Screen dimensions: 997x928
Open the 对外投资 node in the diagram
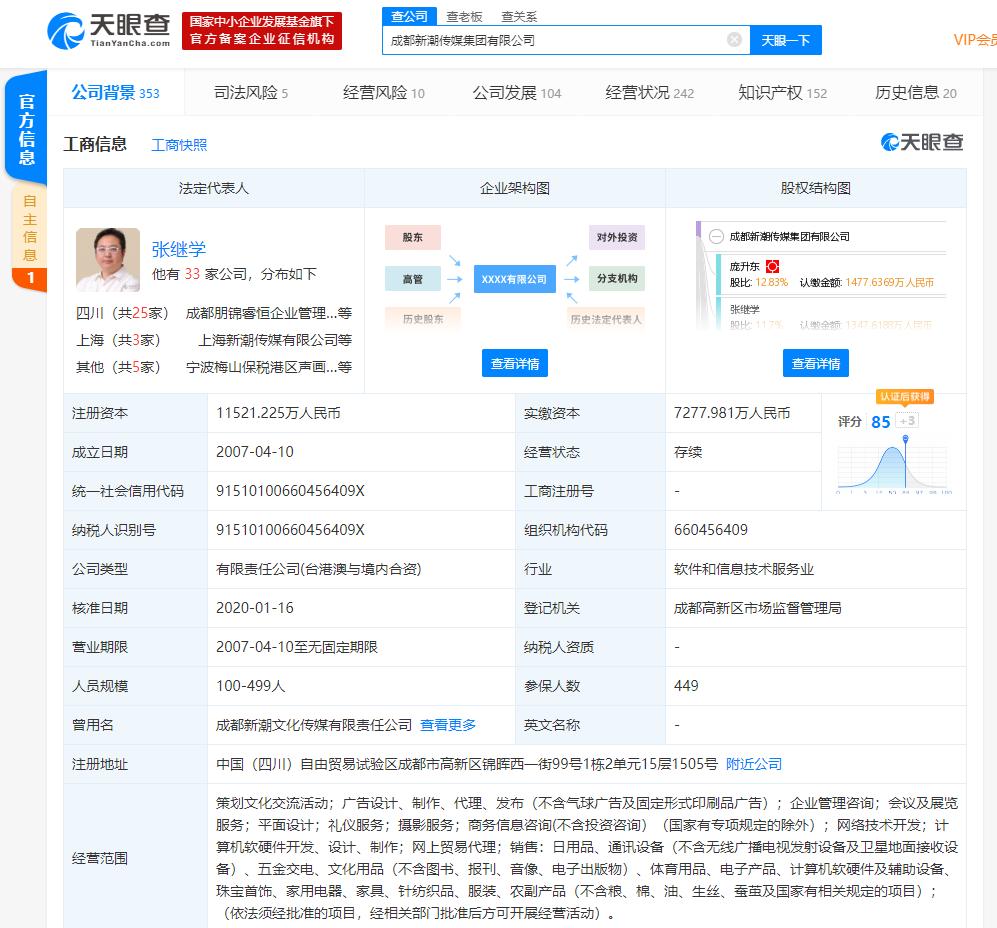click(617, 237)
